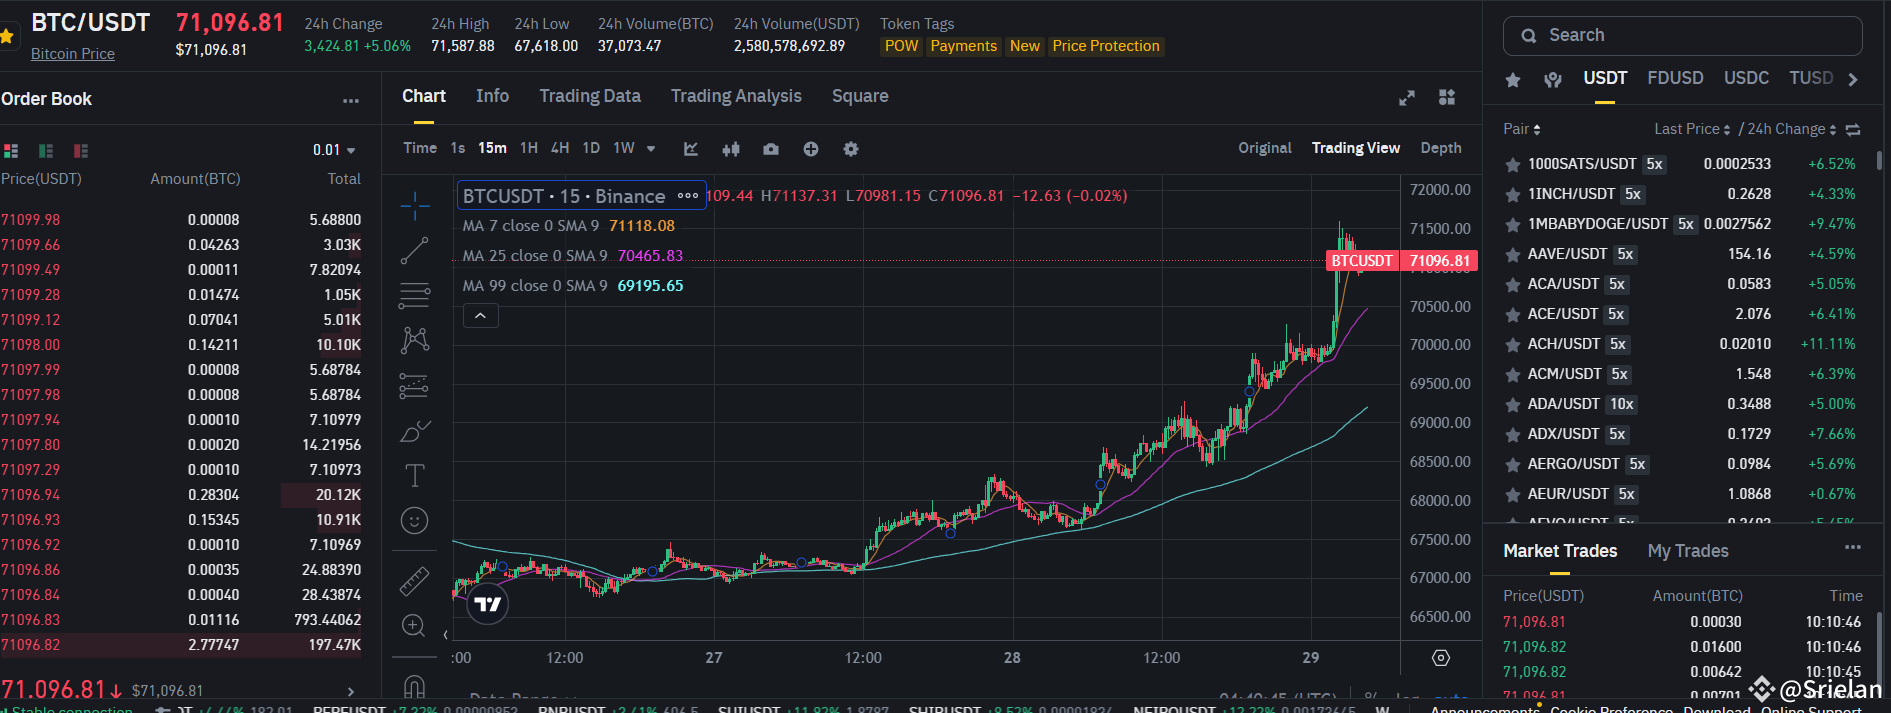1891x713 pixels.
Task: Open the BTCUSDT legend more options dots
Action: click(688, 196)
